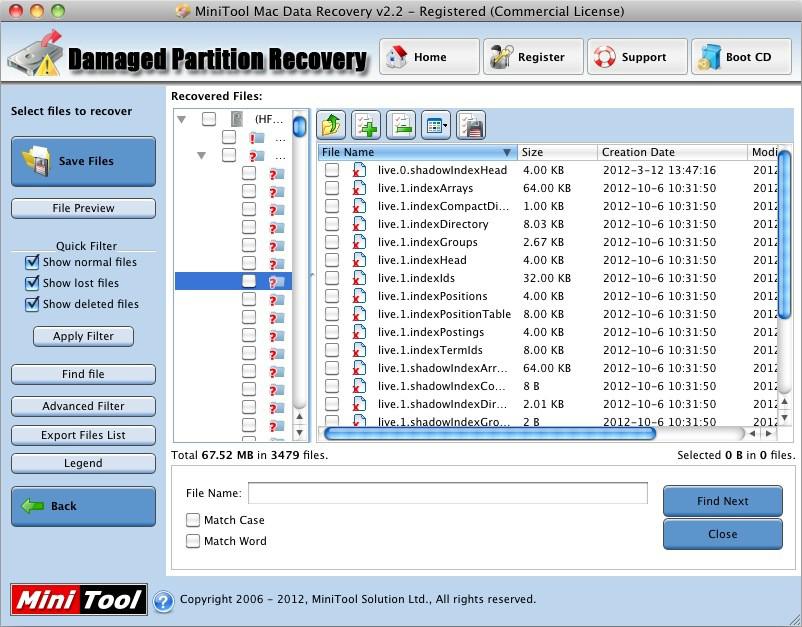The image size is (802, 627).
Task: Click the file icon of live.1.indexPostings
Action: tap(360, 332)
